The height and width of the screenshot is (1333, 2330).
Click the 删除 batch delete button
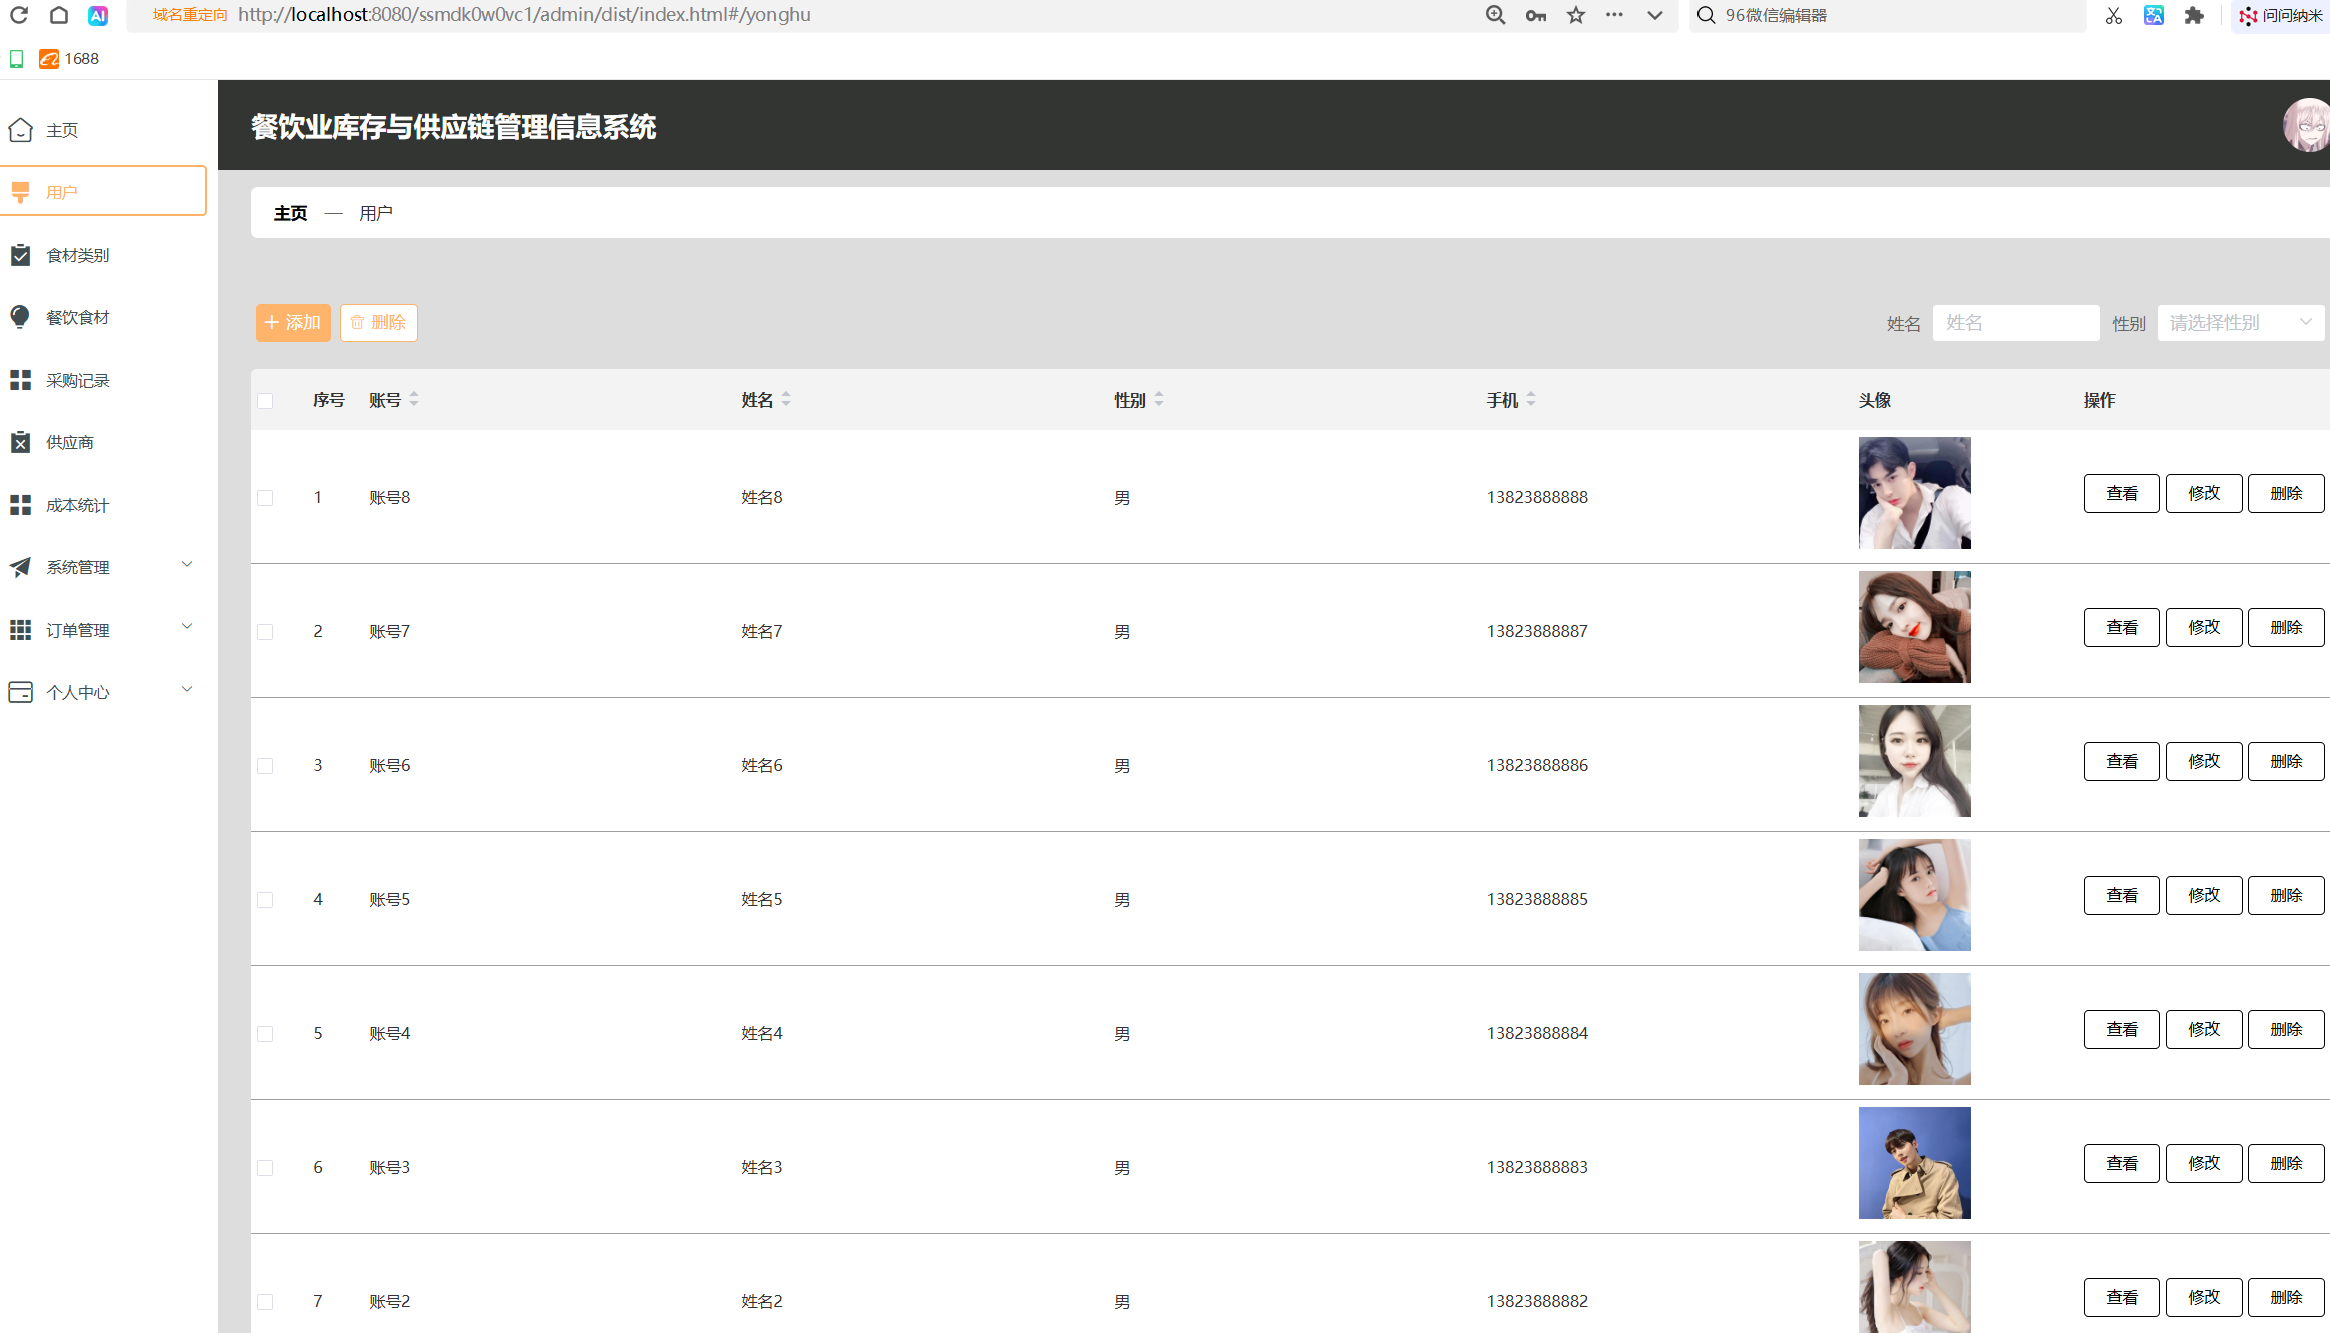[379, 323]
